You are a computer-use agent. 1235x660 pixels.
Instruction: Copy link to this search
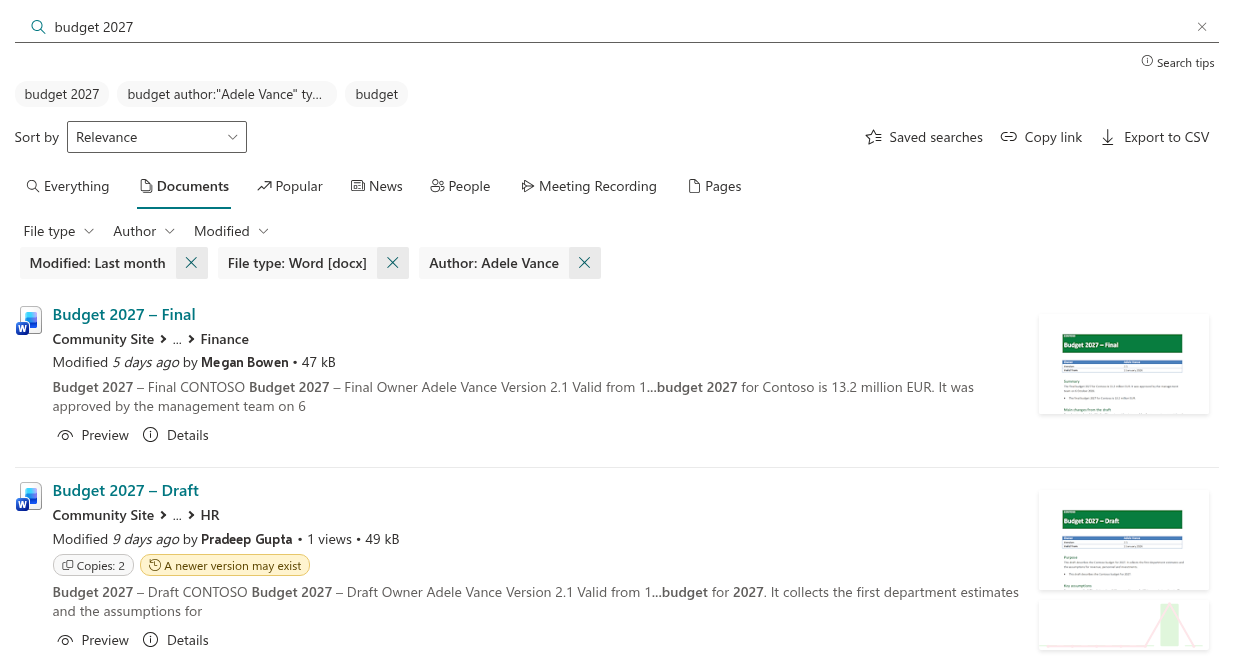tap(1041, 137)
